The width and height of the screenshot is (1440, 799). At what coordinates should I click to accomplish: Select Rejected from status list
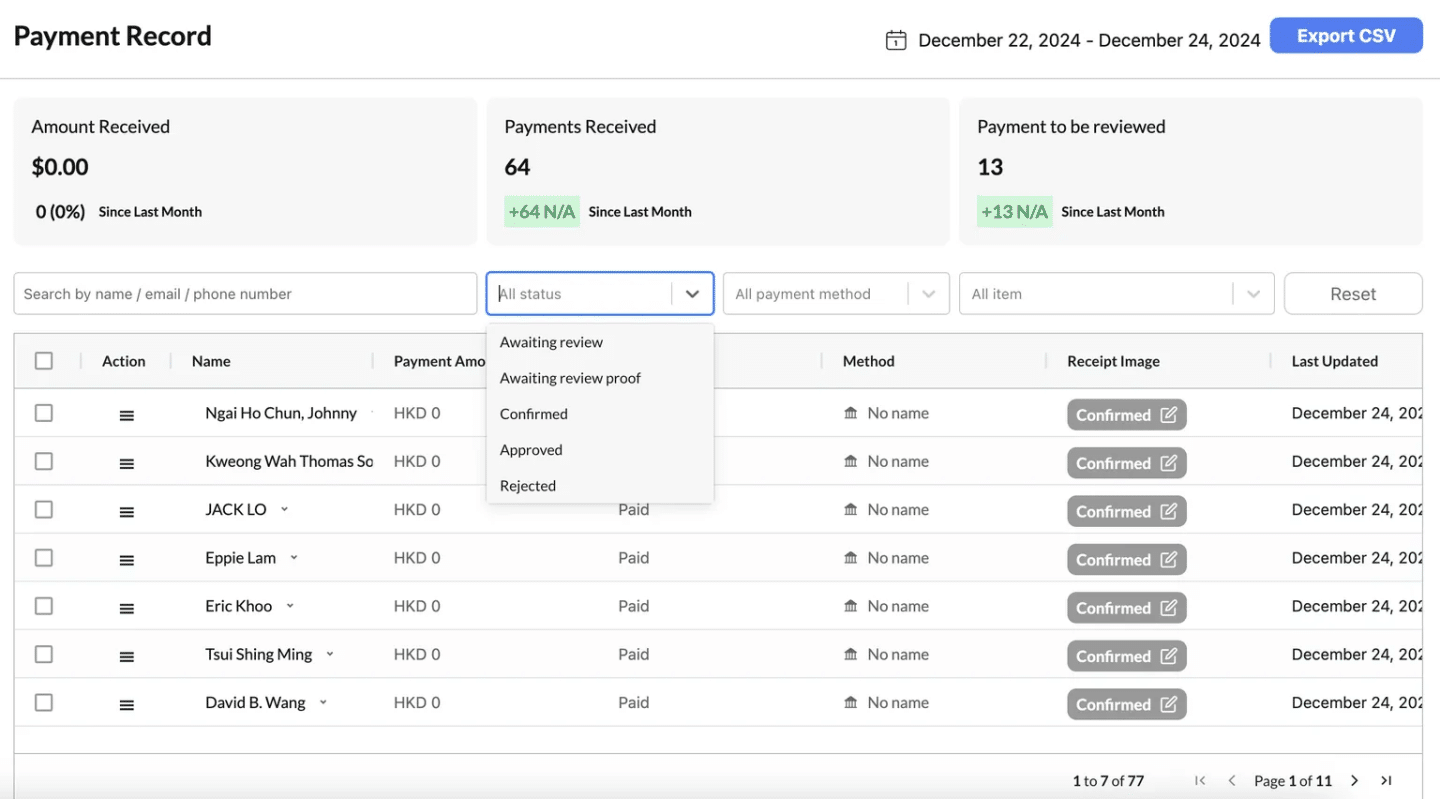[x=600, y=486]
